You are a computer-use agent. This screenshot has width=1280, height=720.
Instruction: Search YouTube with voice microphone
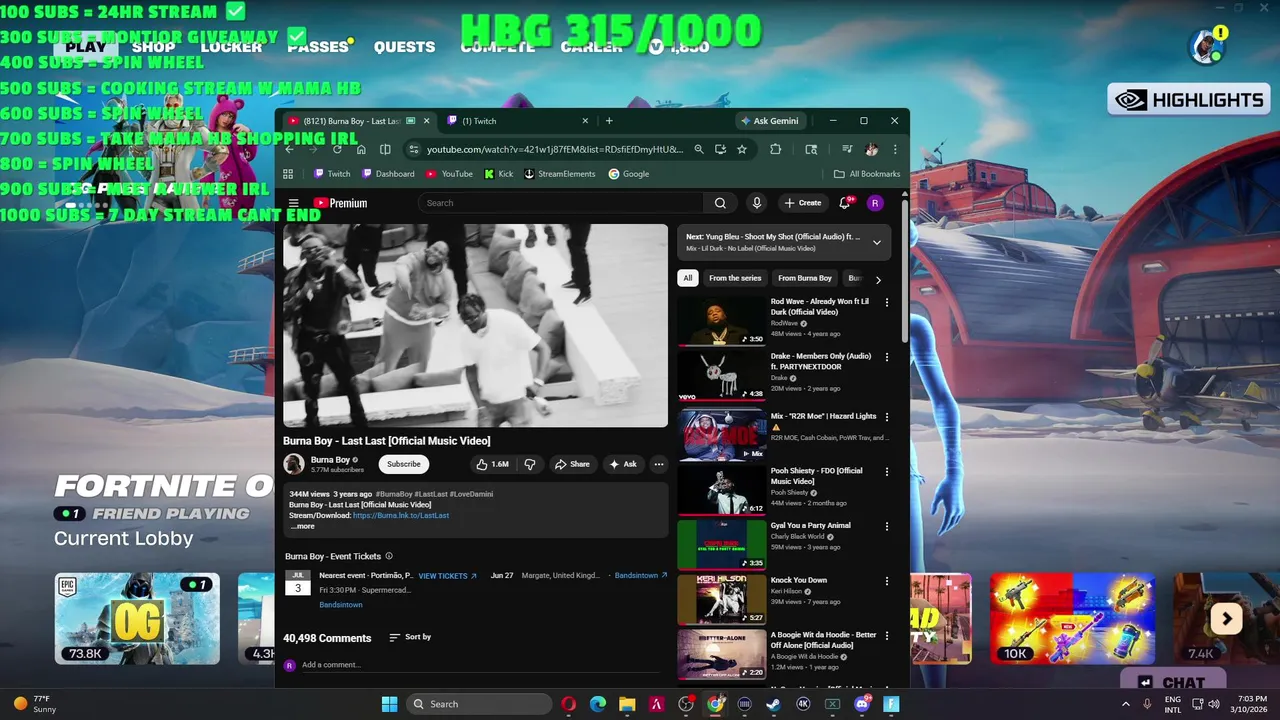point(757,203)
